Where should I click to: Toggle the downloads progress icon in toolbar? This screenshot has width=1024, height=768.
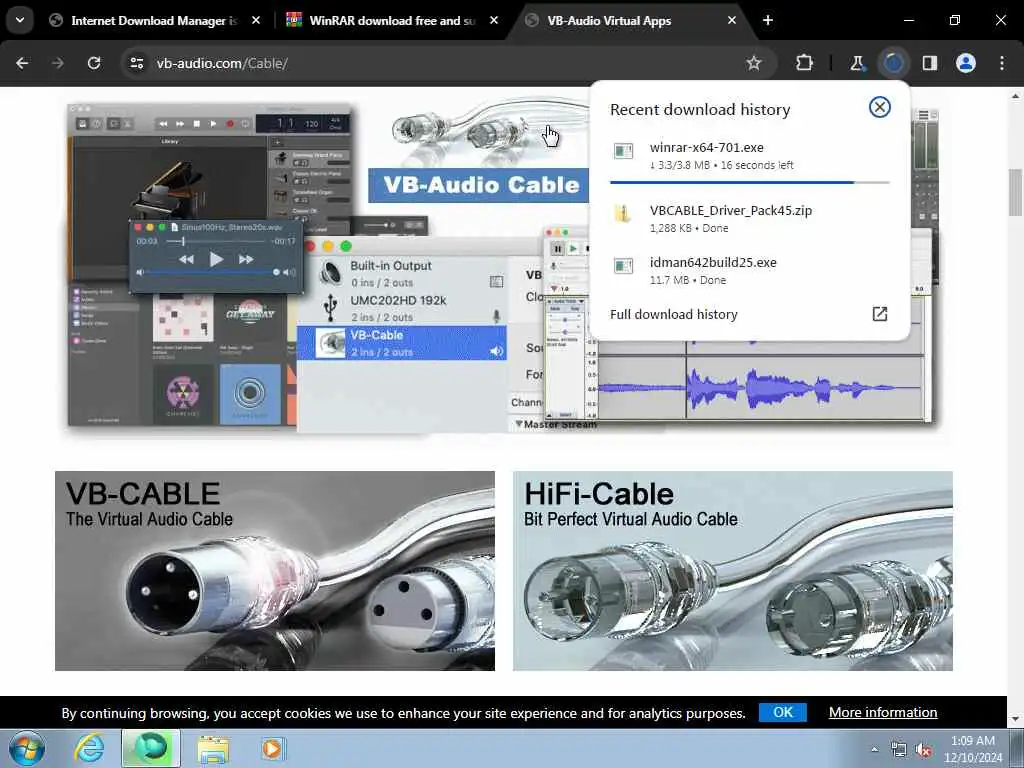click(x=893, y=63)
